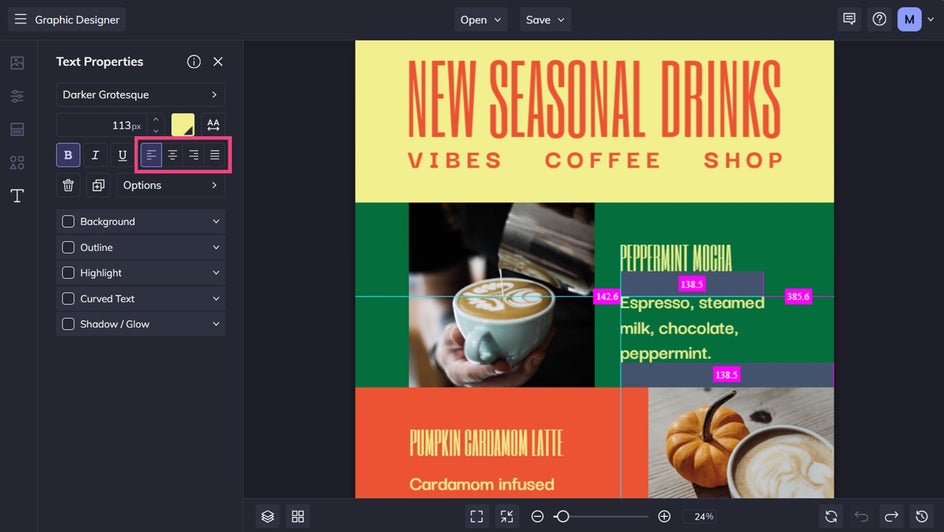Image resolution: width=944 pixels, height=532 pixels.
Task: Expand the Background section chevron
Action: click(216, 221)
